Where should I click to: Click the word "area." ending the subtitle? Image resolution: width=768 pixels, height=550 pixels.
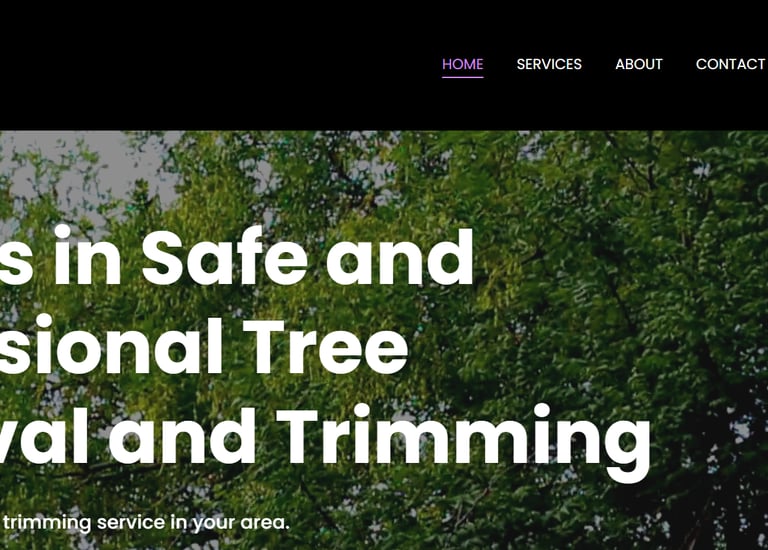(x=265, y=523)
